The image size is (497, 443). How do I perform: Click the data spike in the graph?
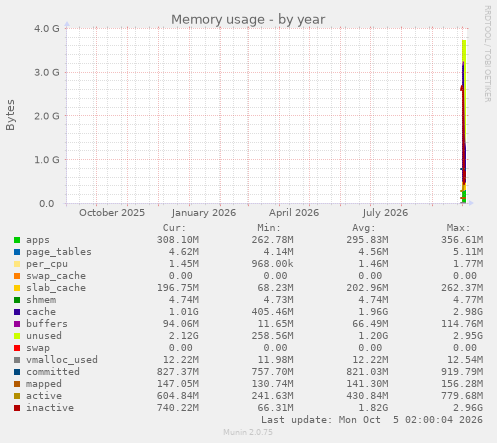464,122
